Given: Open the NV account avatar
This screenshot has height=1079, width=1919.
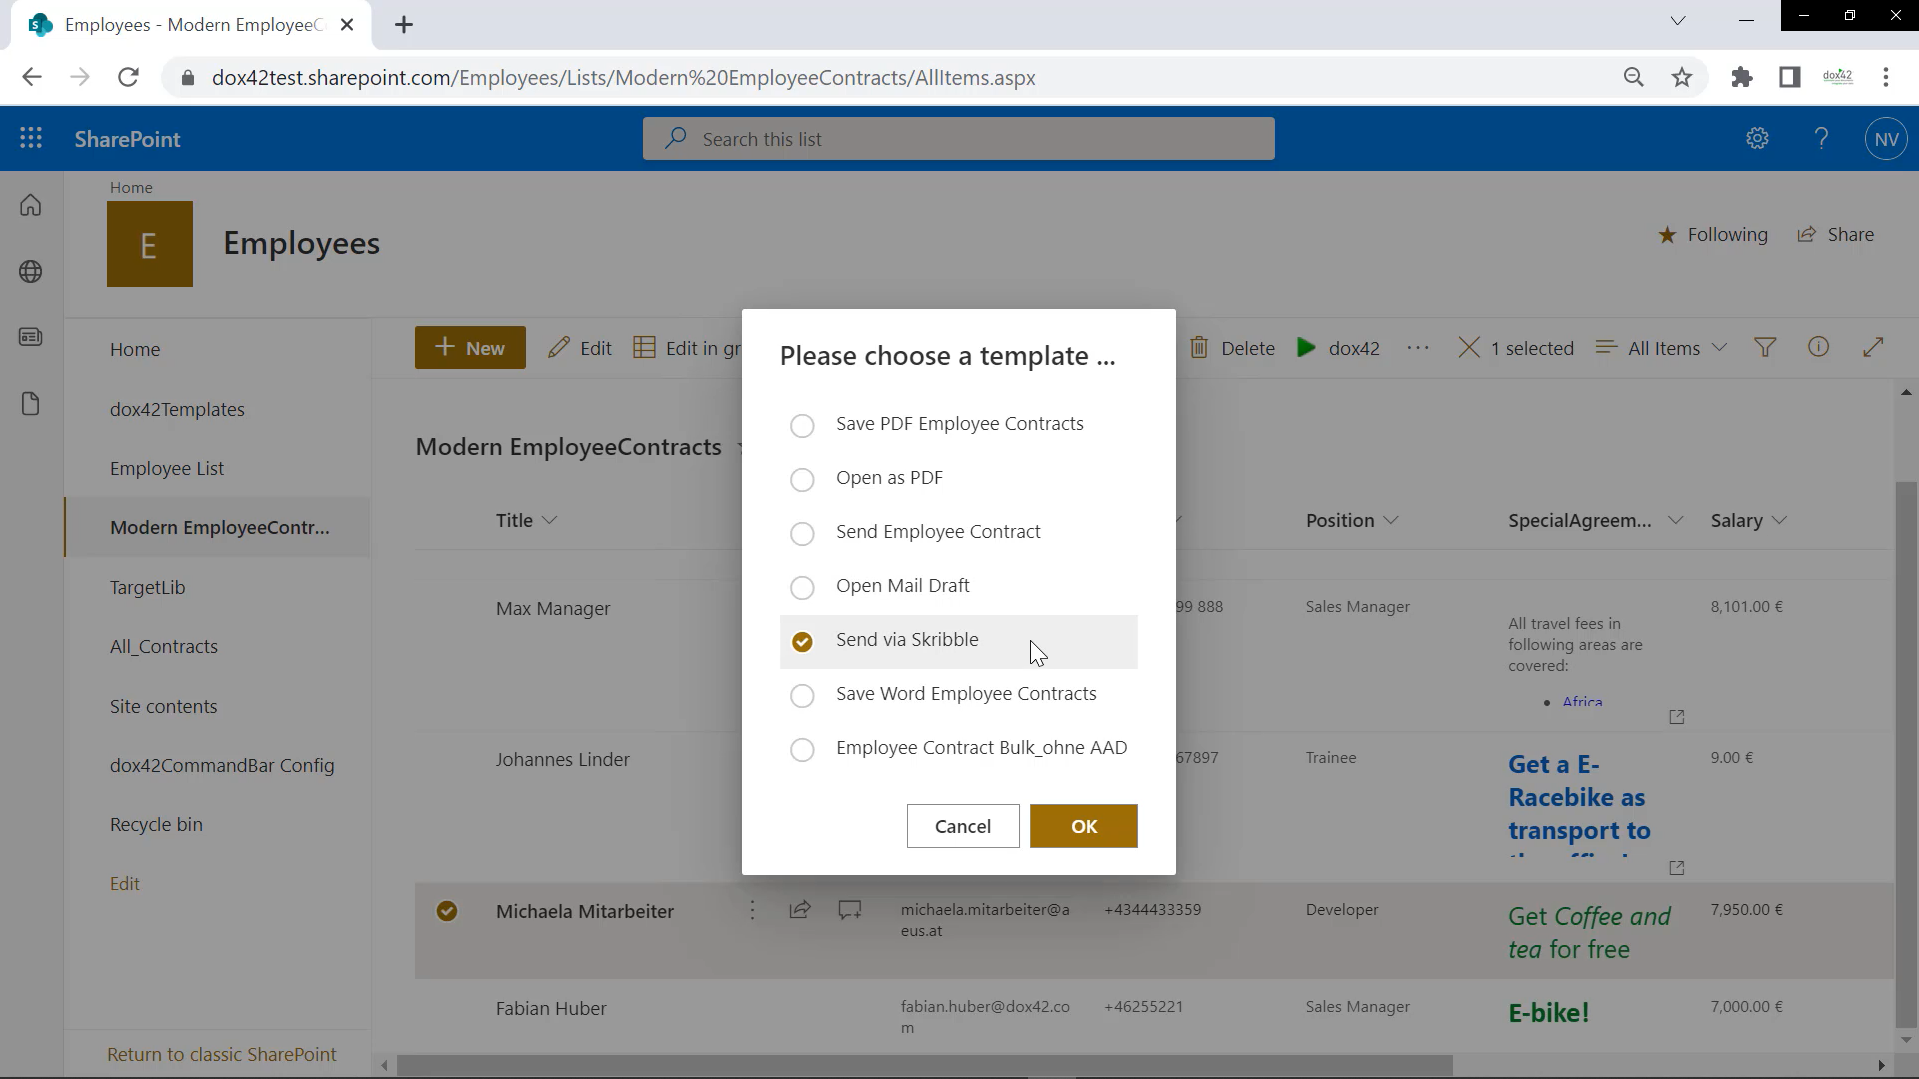Looking at the screenshot, I should 1886,139.
